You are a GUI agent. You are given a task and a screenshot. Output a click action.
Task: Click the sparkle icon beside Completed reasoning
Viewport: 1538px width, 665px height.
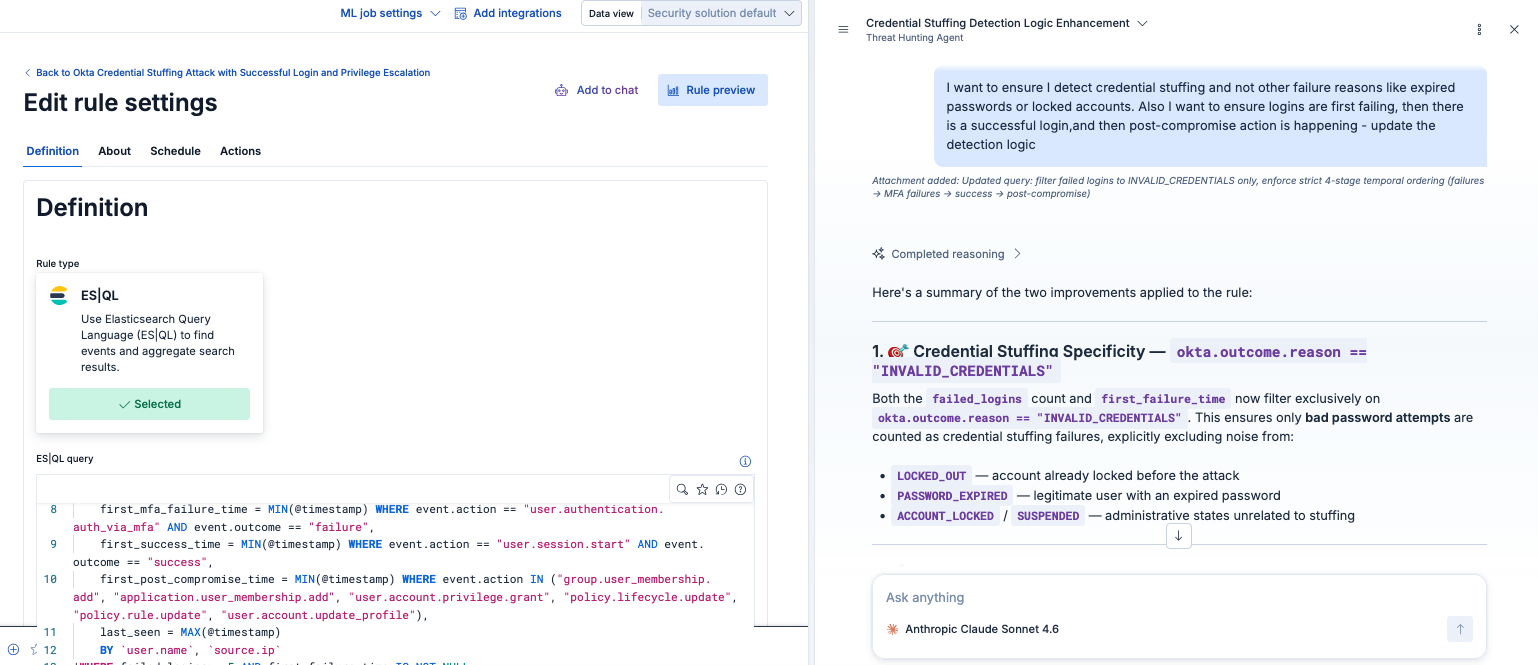[879, 254]
